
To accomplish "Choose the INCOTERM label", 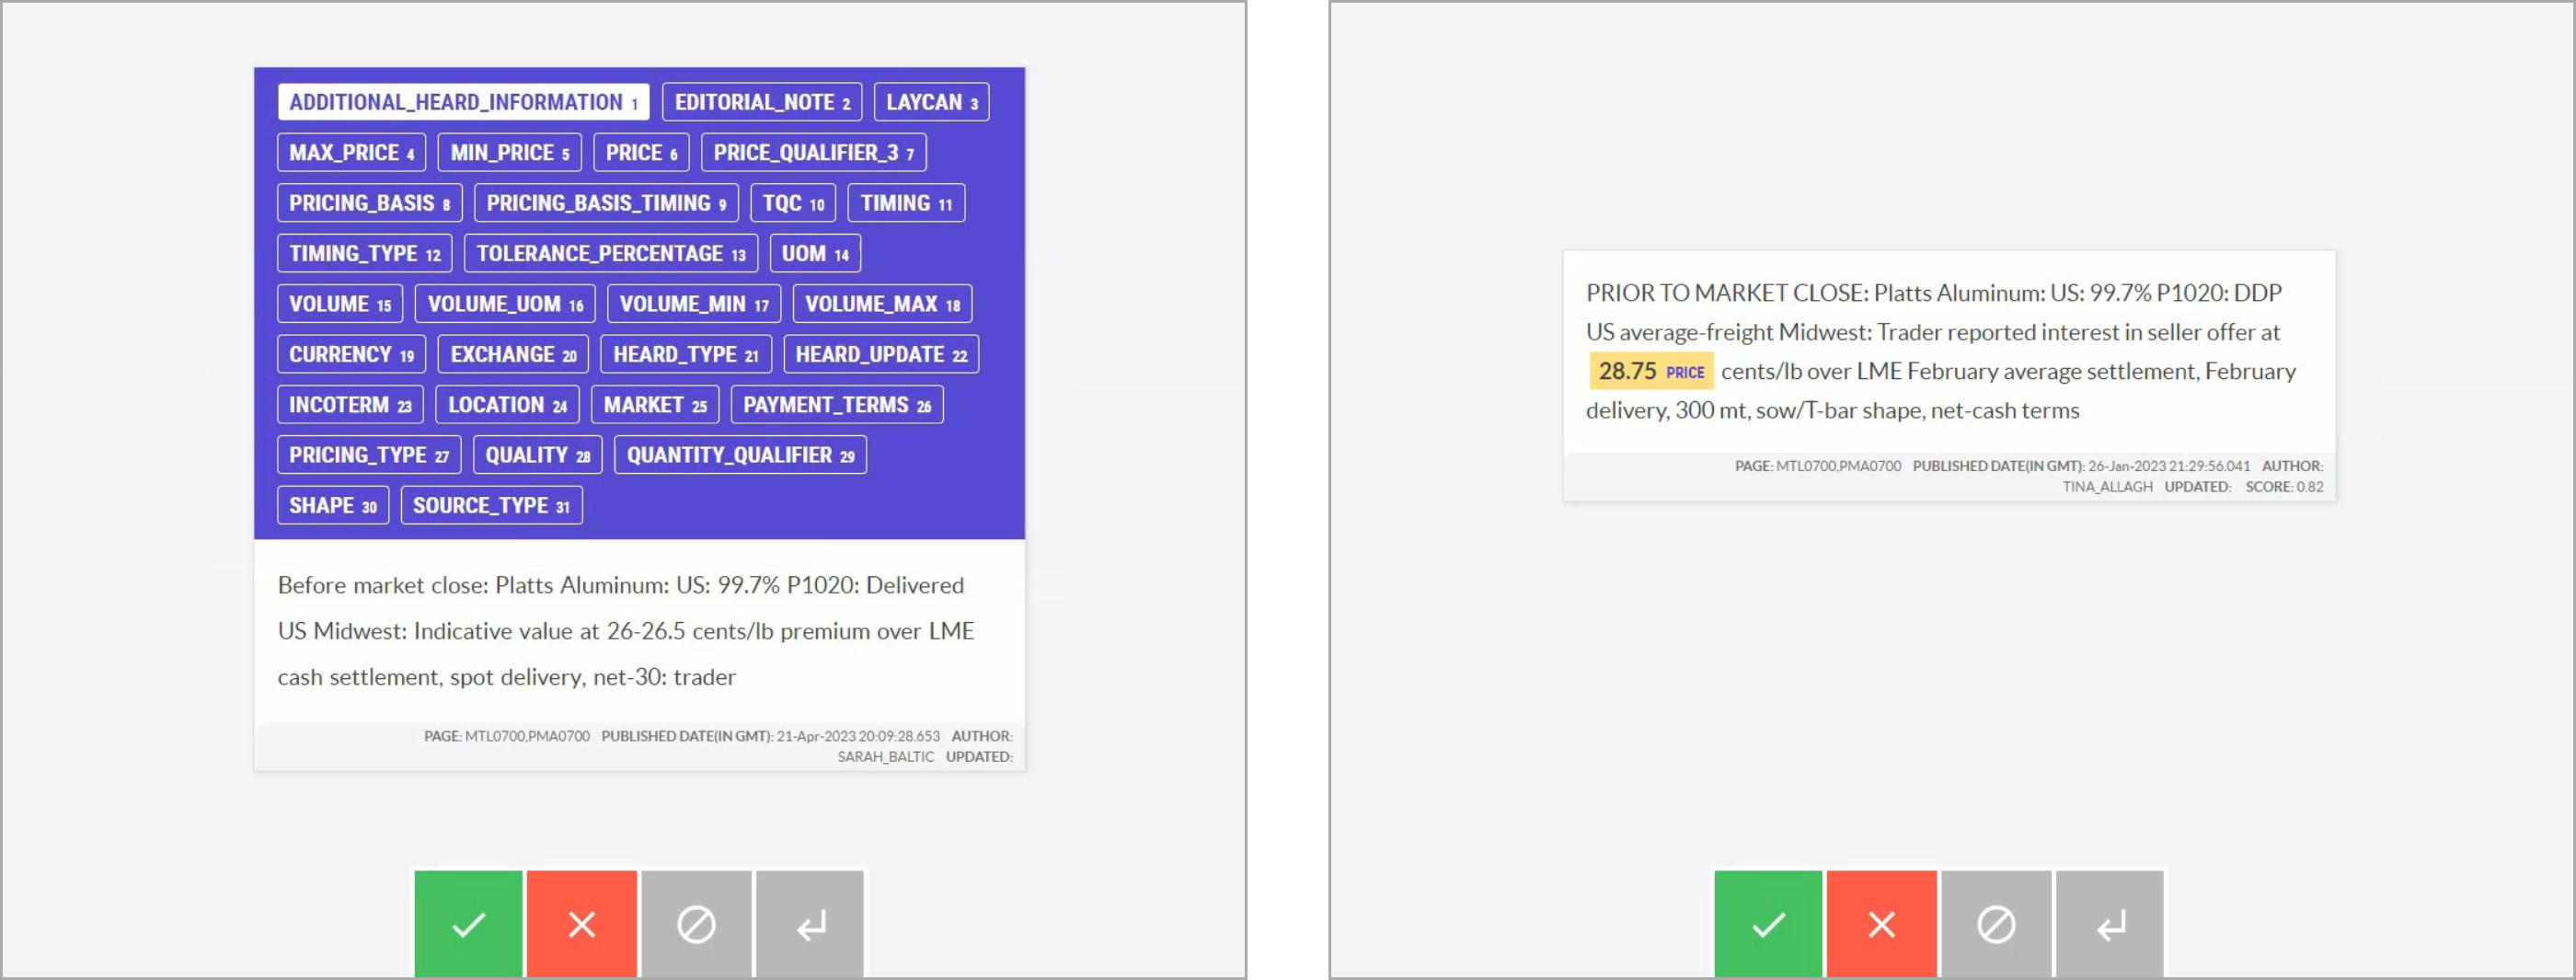I will pyautogui.click(x=350, y=405).
